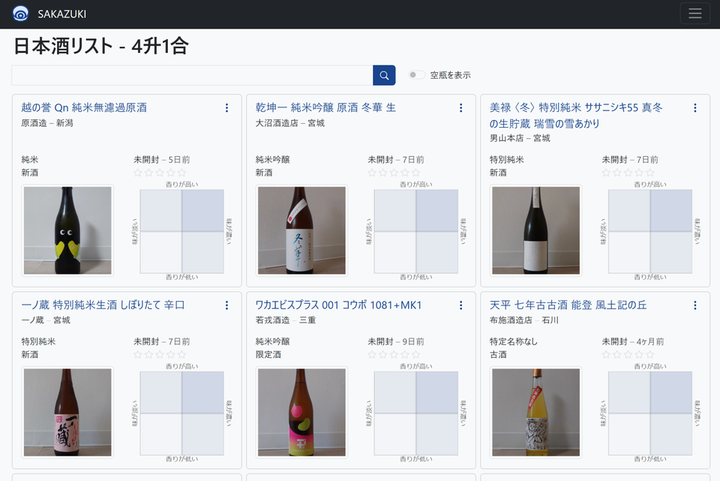720x481 pixels.
Task: Click the flavor chart on 一ノ蔵 card
Action: click(x=182, y=413)
